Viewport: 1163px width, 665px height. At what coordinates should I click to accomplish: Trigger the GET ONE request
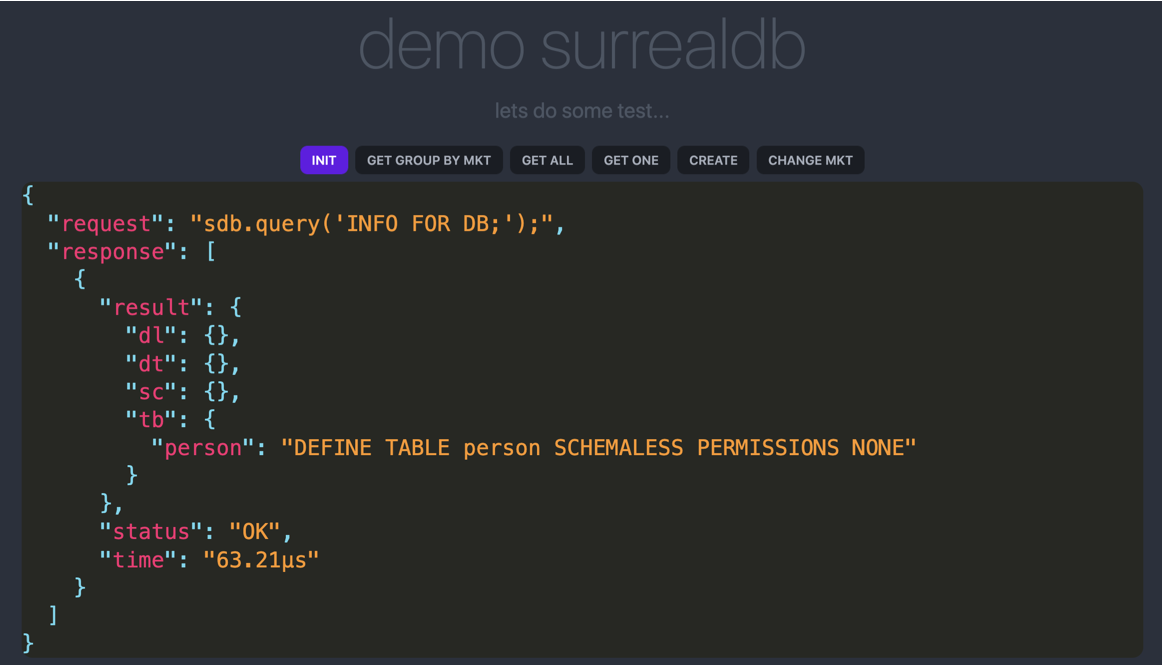(x=630, y=160)
